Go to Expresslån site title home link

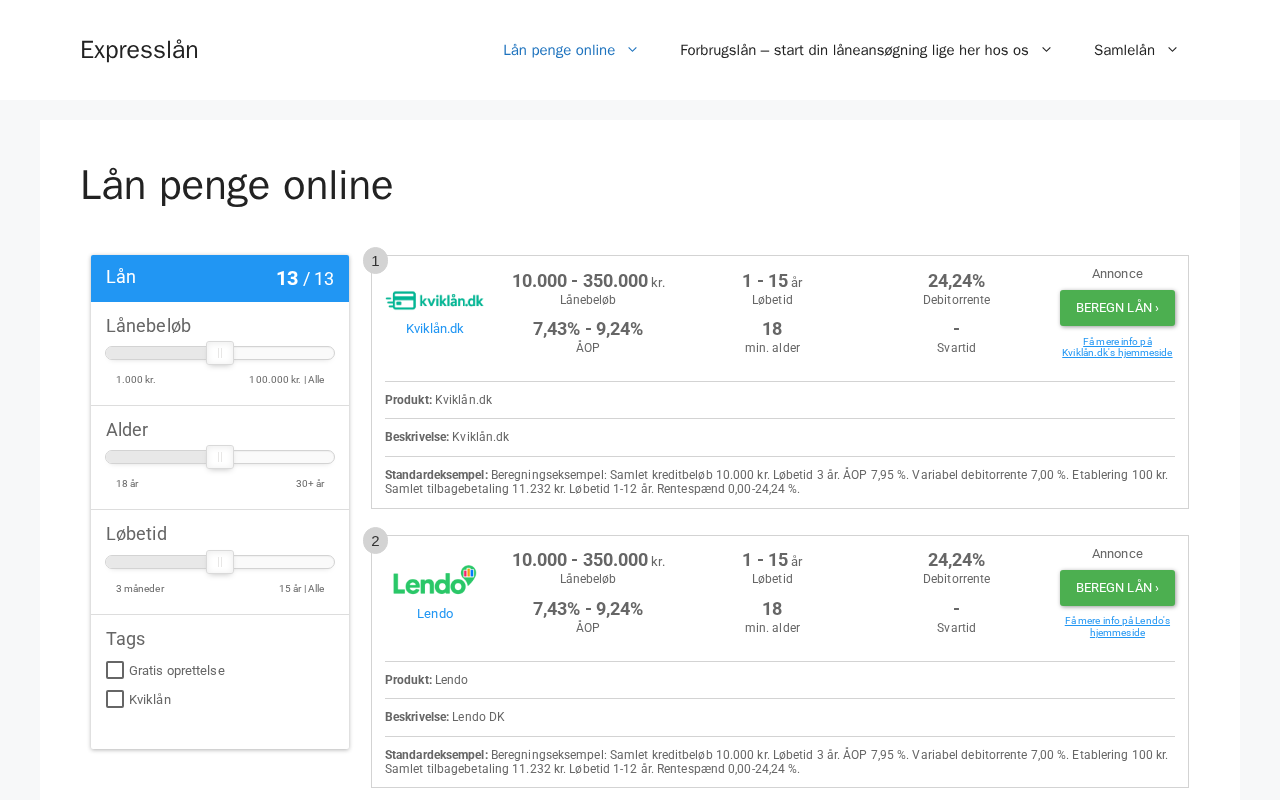pyautogui.click(x=139, y=50)
